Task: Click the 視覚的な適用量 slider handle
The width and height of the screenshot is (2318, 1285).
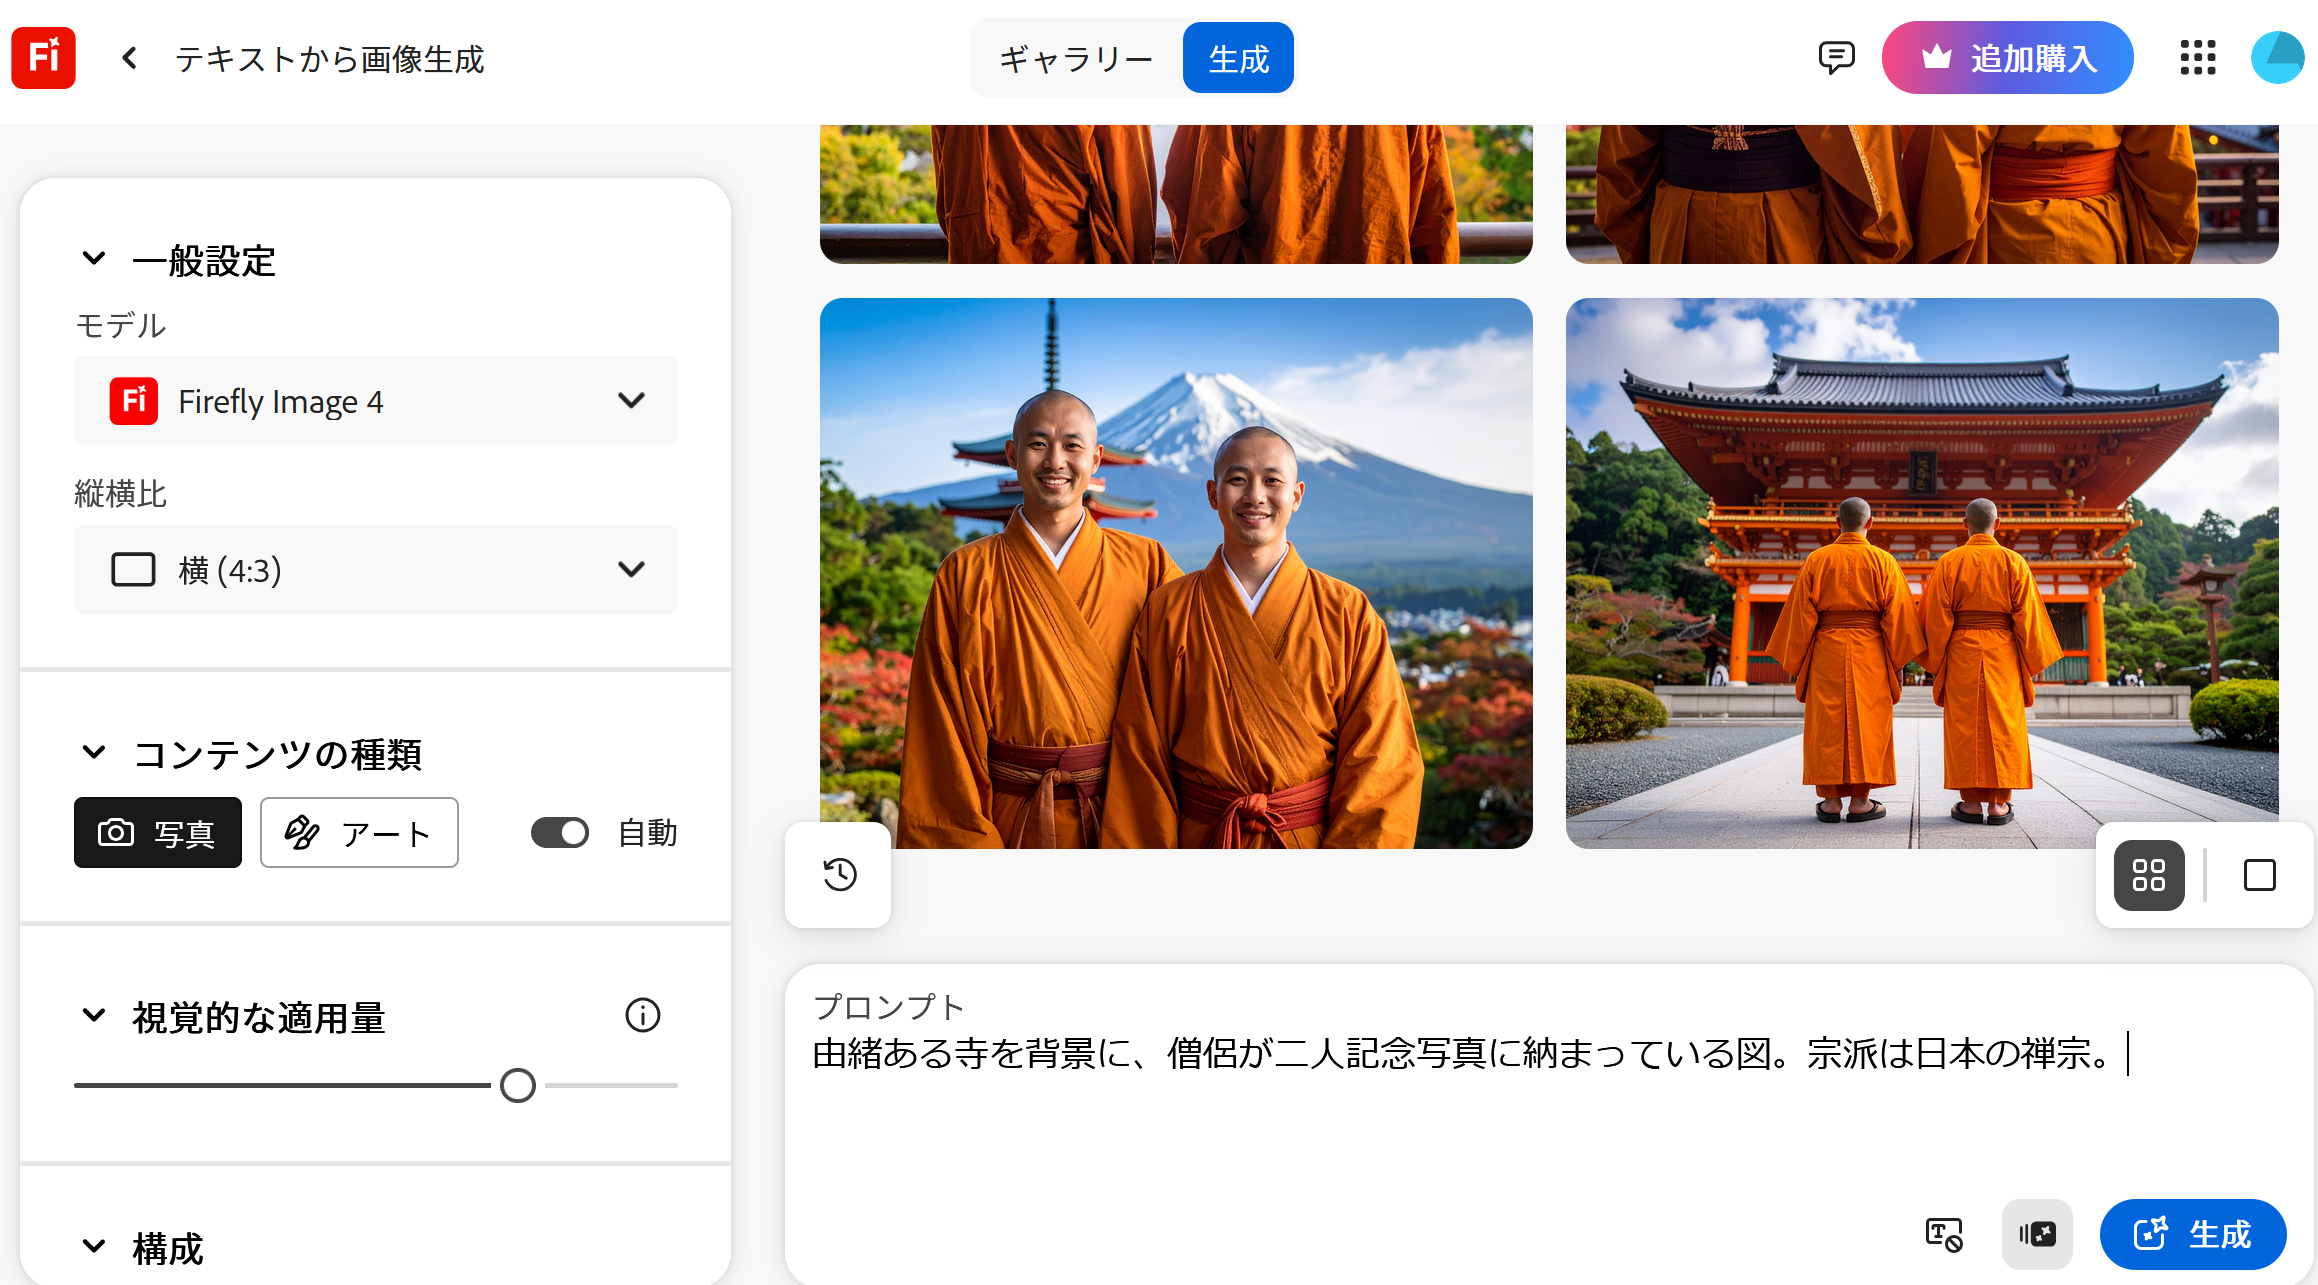Action: point(518,1085)
